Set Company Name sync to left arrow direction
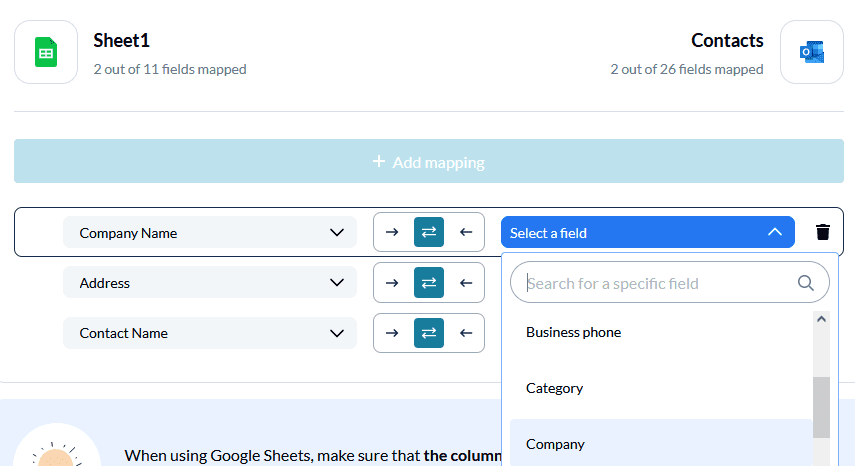The width and height of the screenshot is (855, 466). [x=466, y=232]
